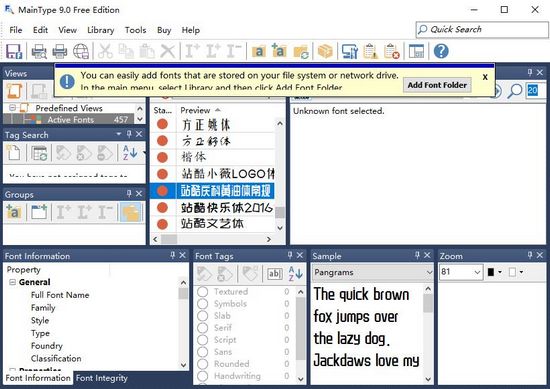Click the clipboard with red X icon
The width and height of the screenshot is (550, 389).
[391, 51]
